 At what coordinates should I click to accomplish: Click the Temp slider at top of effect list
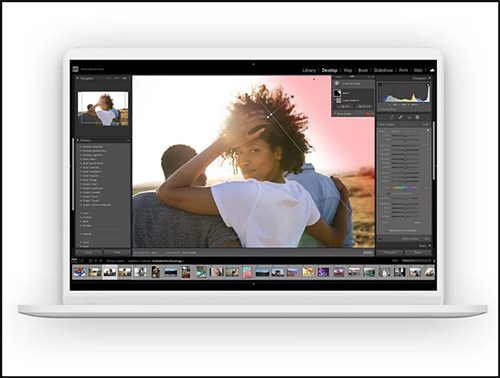click(405, 136)
